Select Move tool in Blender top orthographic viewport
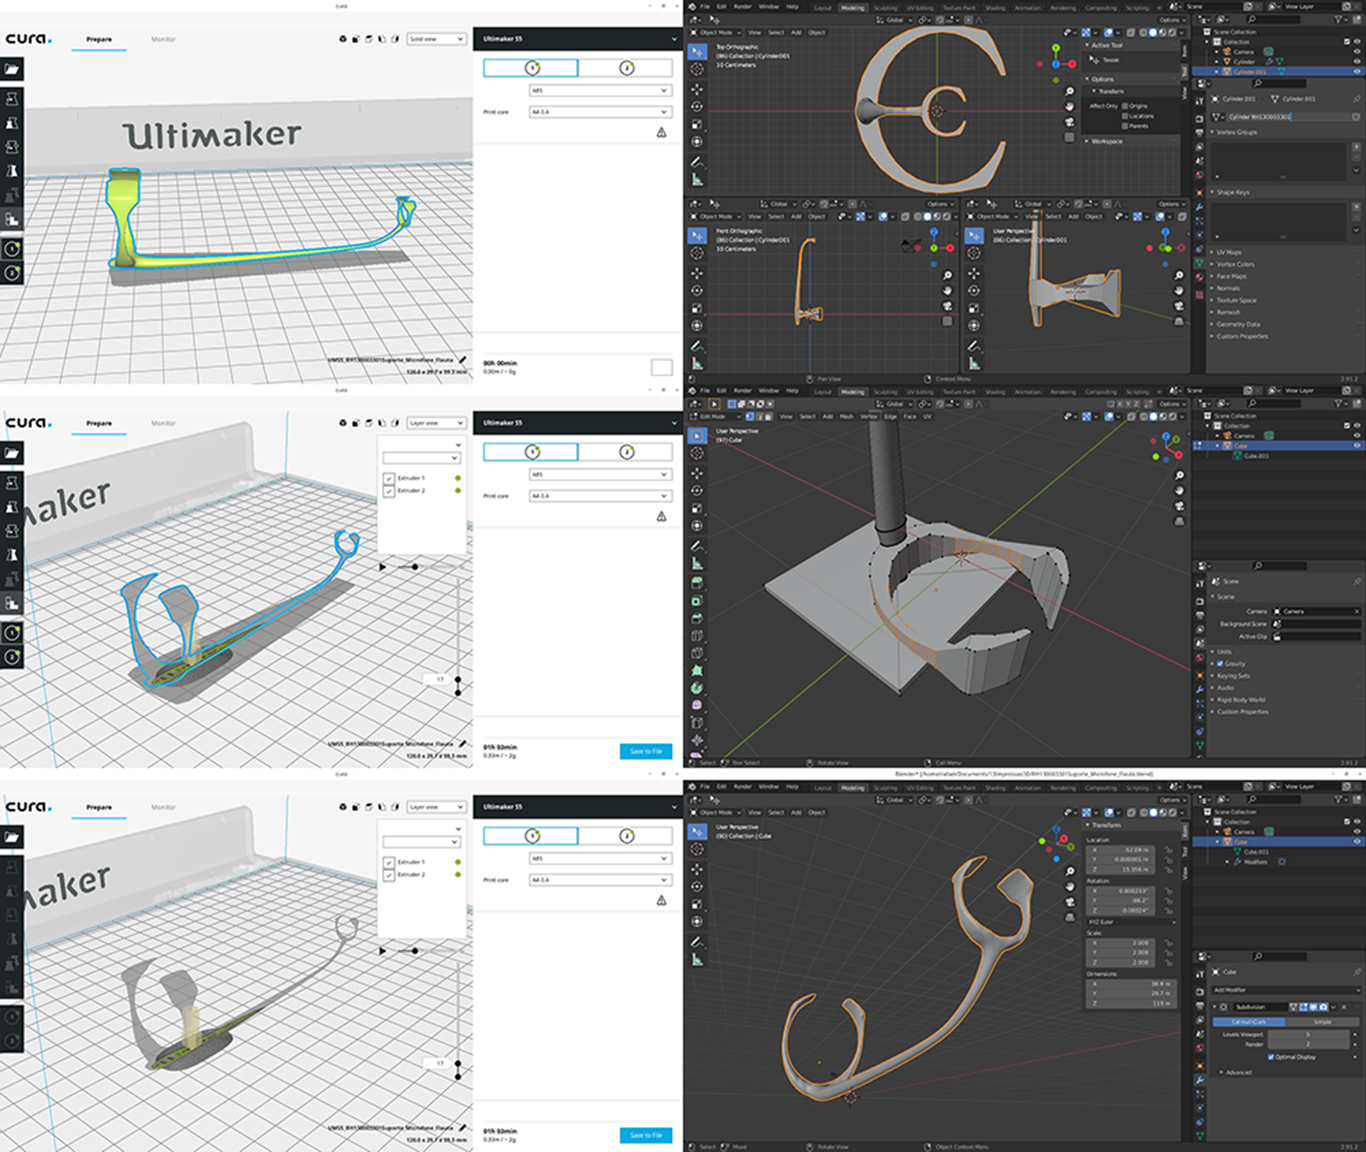Screen dimensions: 1366x1152 point(697,88)
